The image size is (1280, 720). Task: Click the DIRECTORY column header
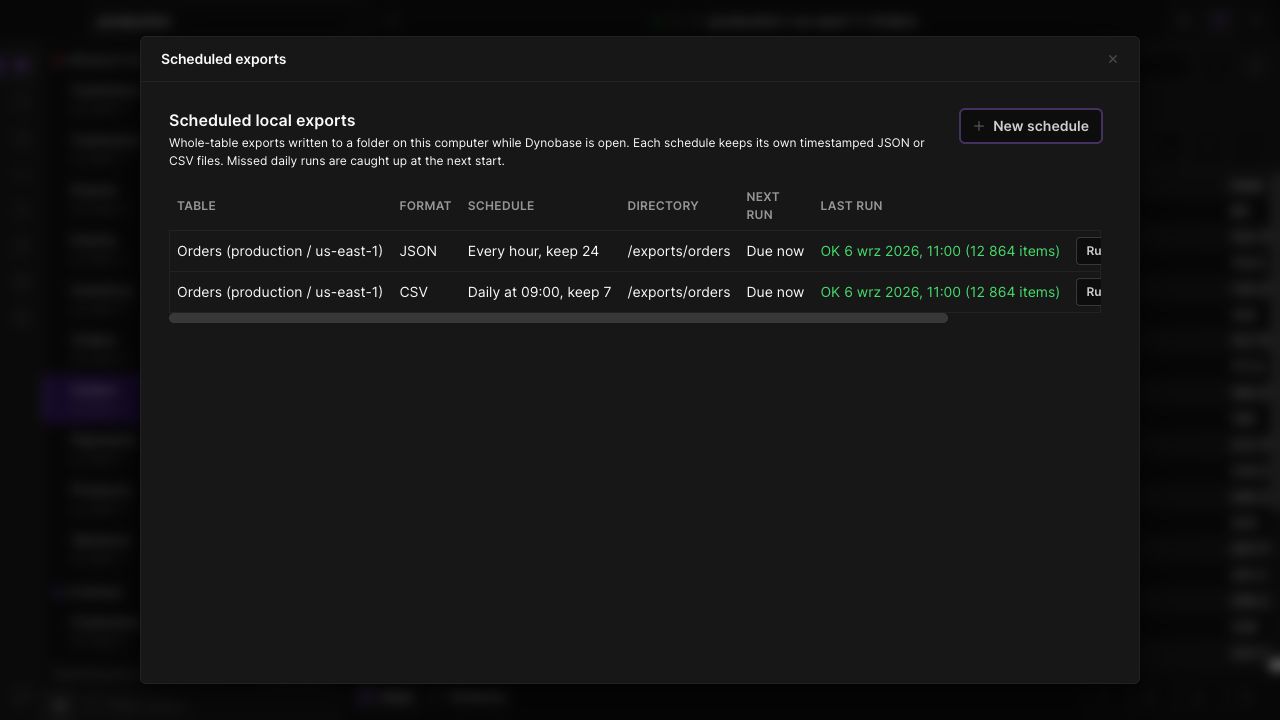click(663, 206)
